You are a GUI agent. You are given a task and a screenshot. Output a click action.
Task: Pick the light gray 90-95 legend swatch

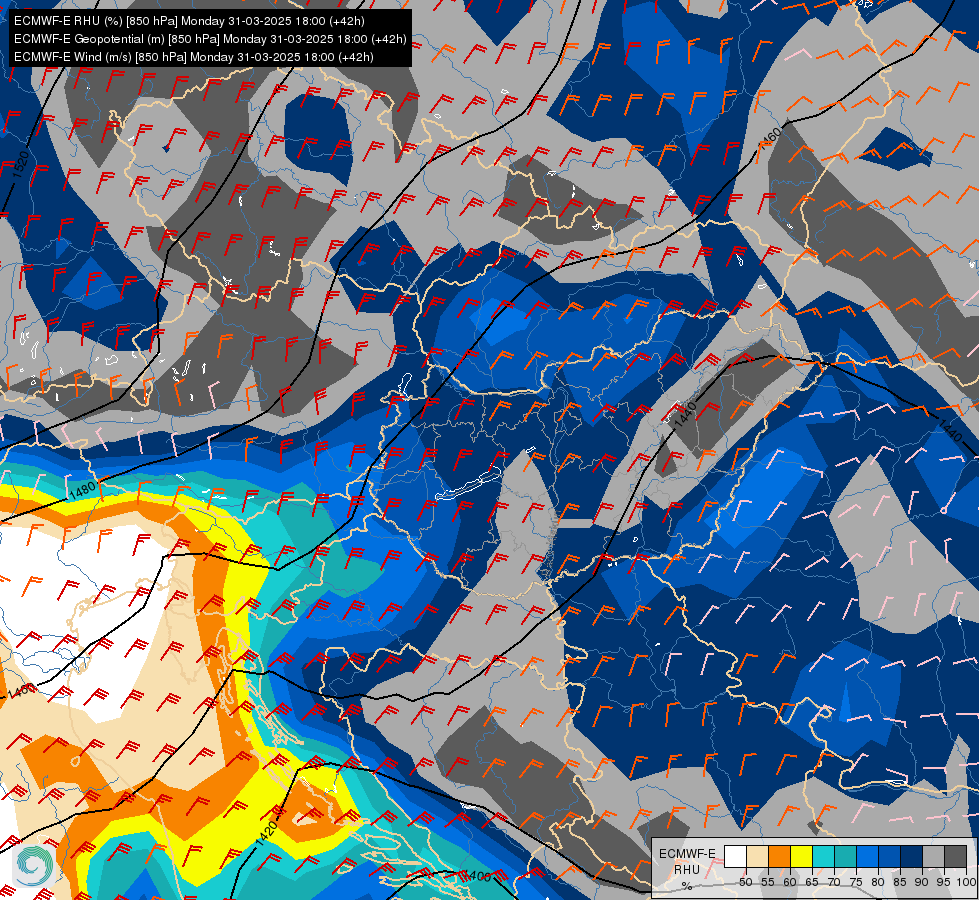coord(934,856)
